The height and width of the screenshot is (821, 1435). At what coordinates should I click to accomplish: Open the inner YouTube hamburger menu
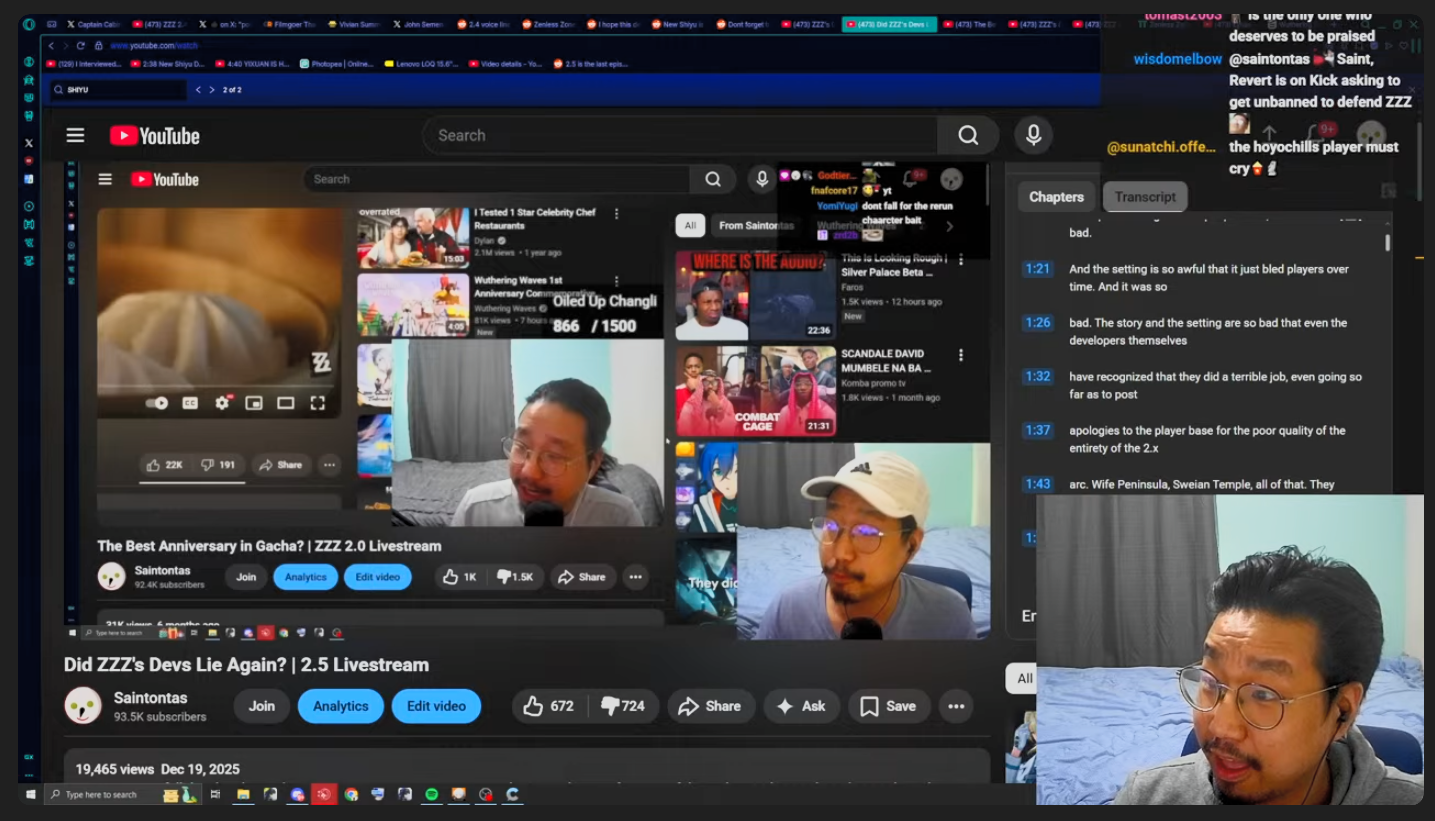105,179
